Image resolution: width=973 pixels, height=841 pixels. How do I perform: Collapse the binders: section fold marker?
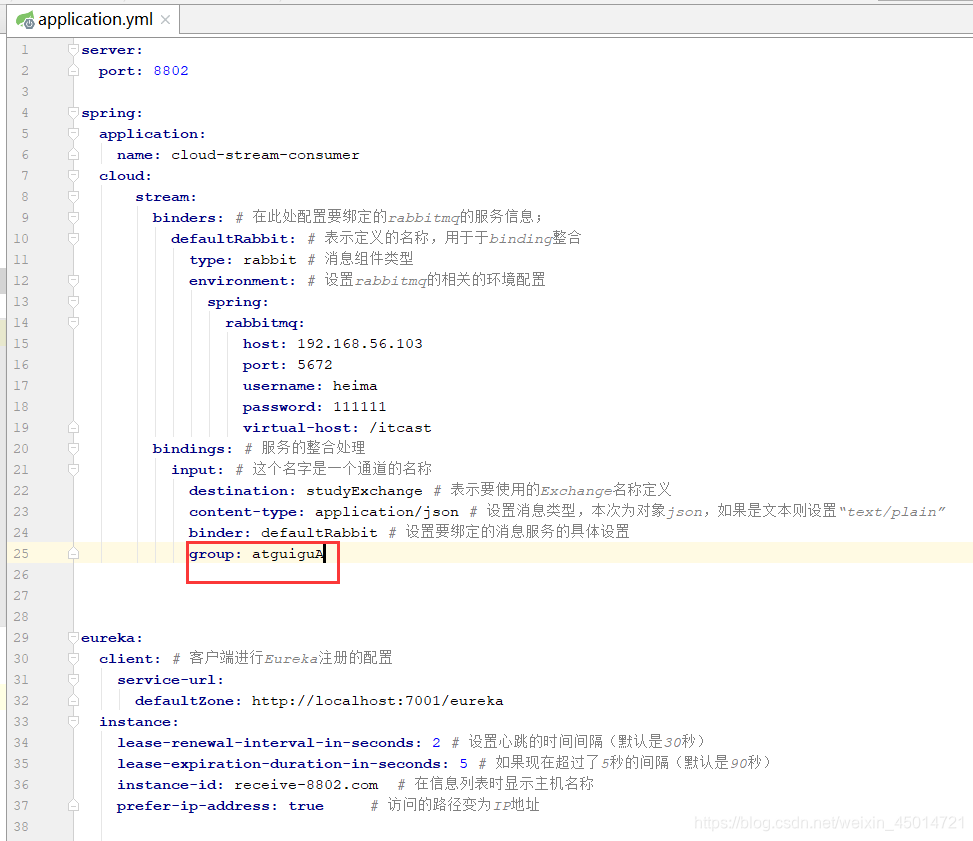tap(73, 217)
